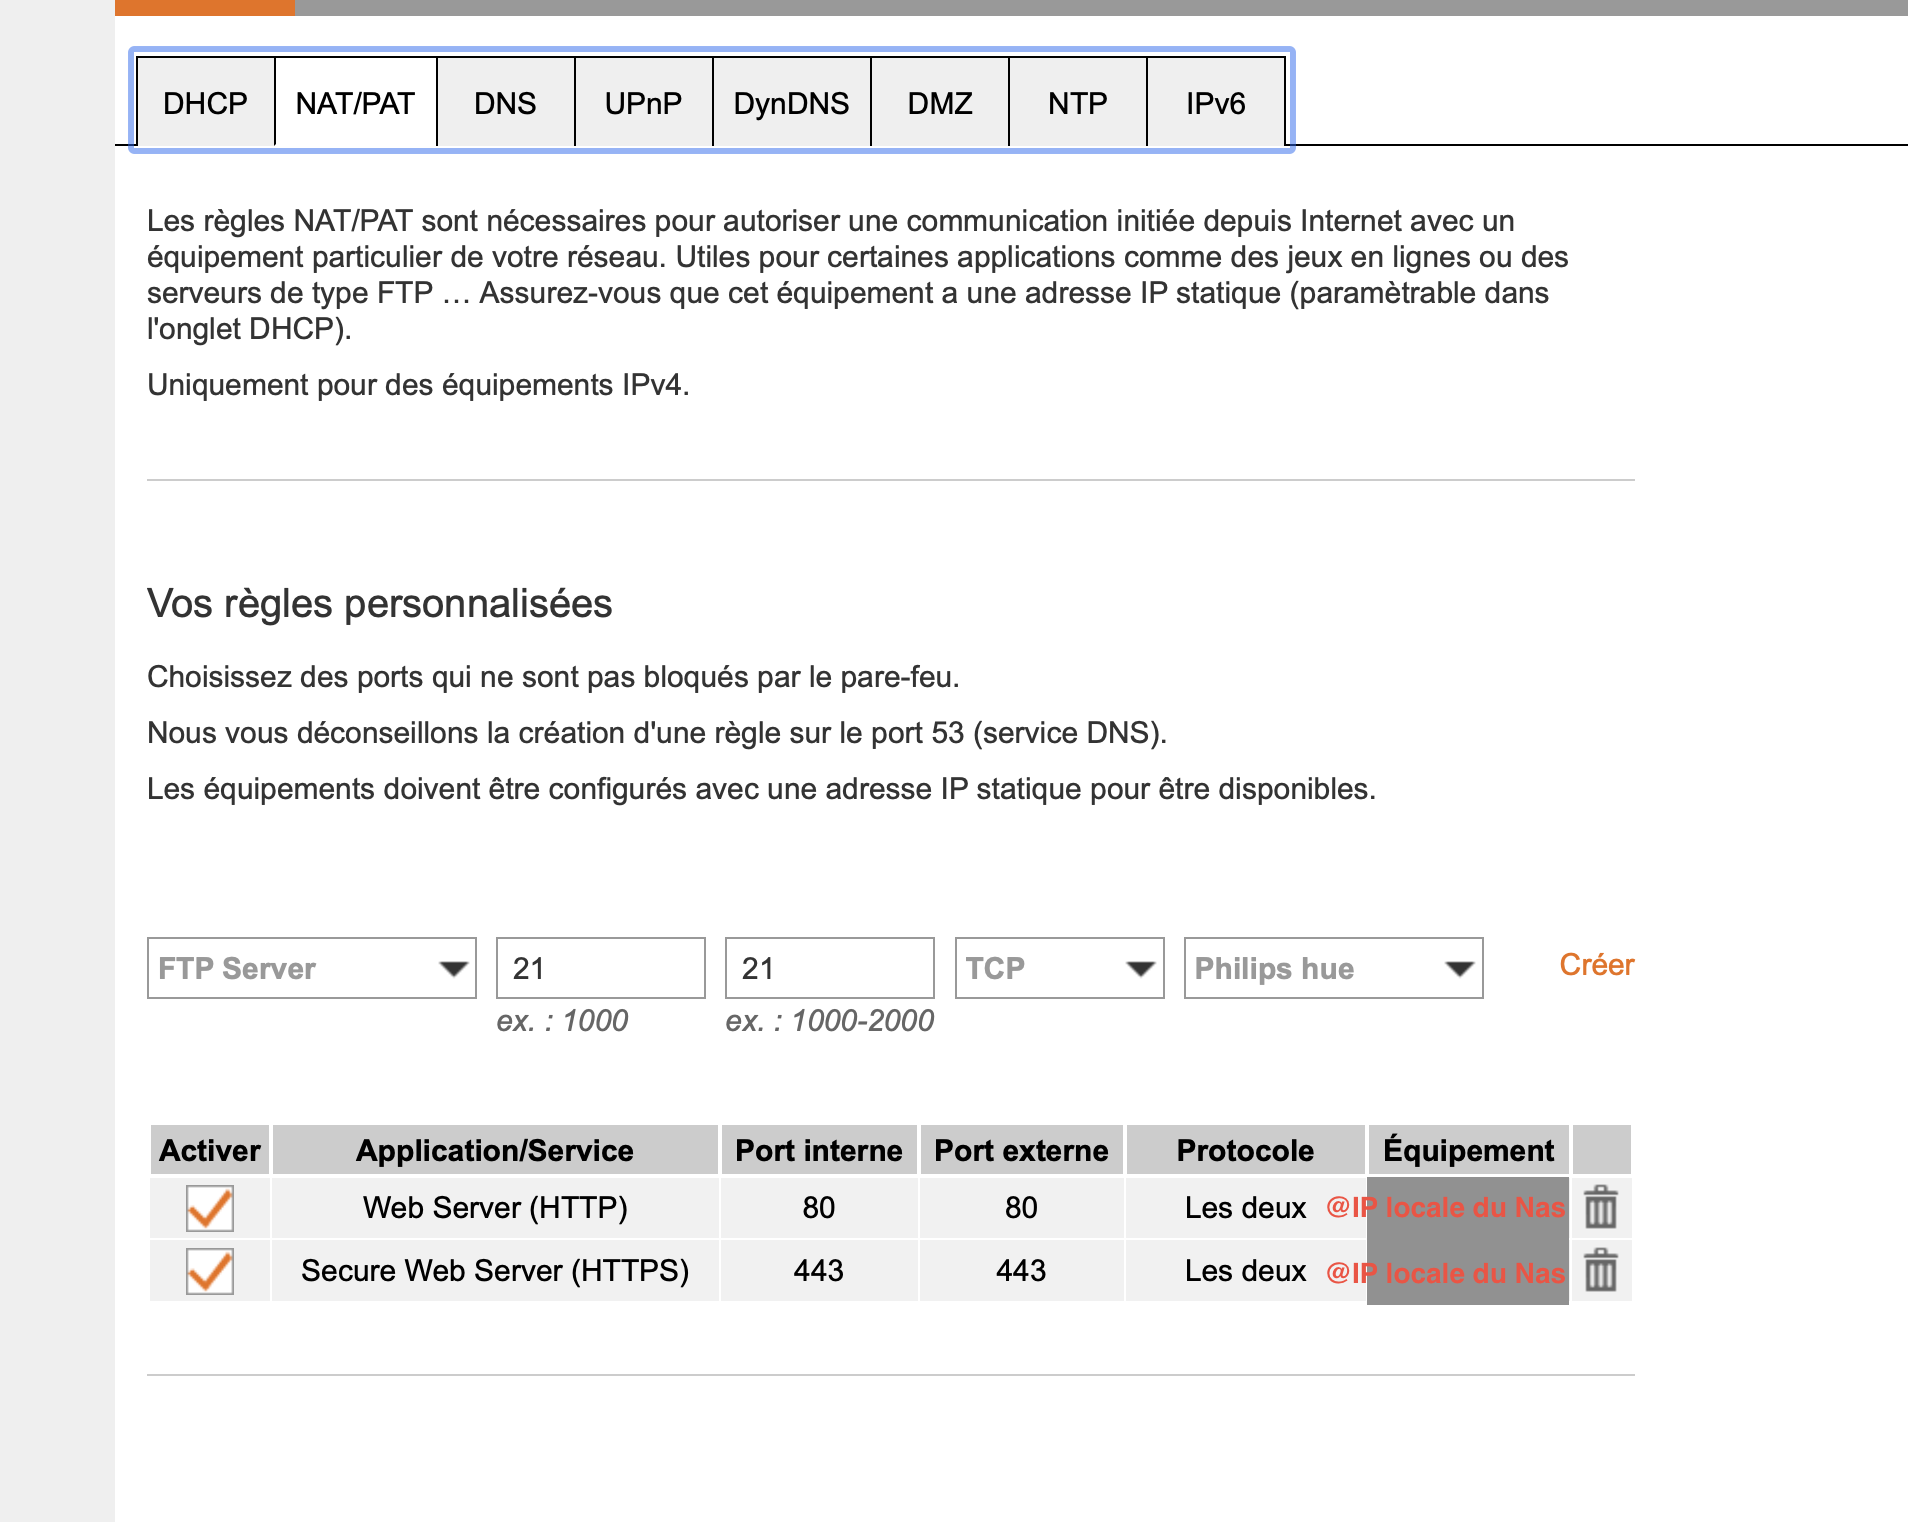The width and height of the screenshot is (1908, 1522).
Task: Focus the external port field with example 1000-2000
Action: click(830, 968)
